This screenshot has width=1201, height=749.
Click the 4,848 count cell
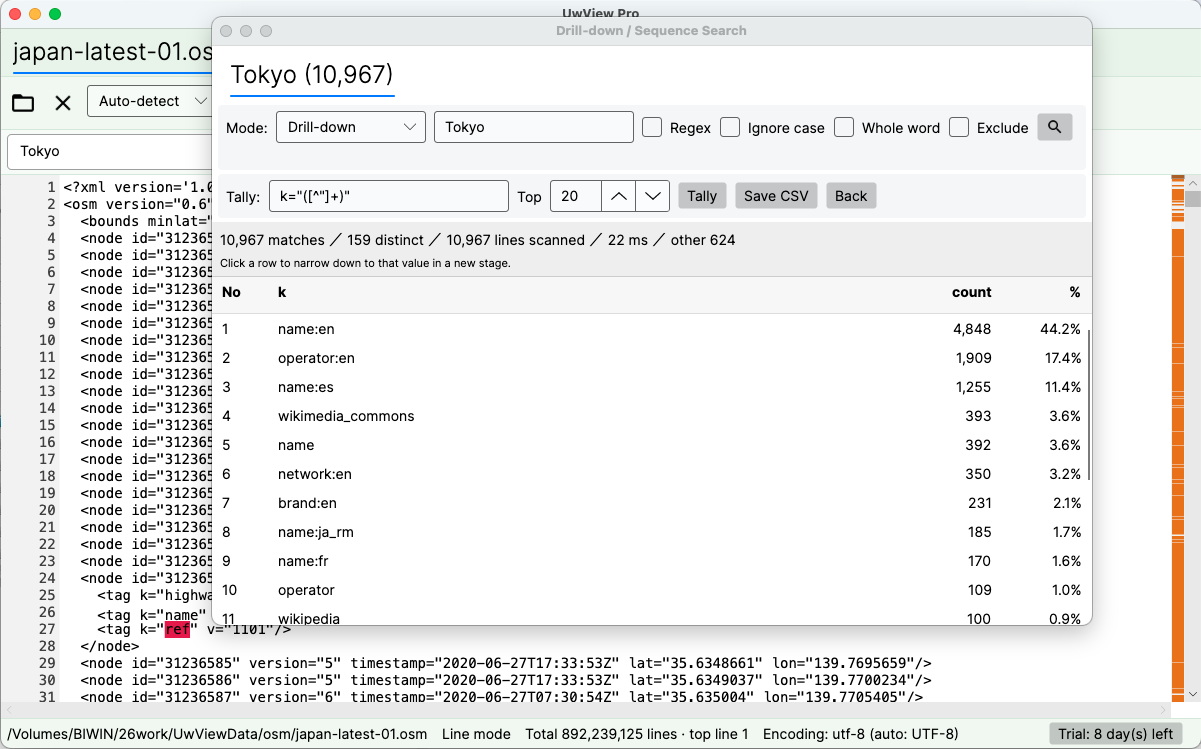[972, 329]
